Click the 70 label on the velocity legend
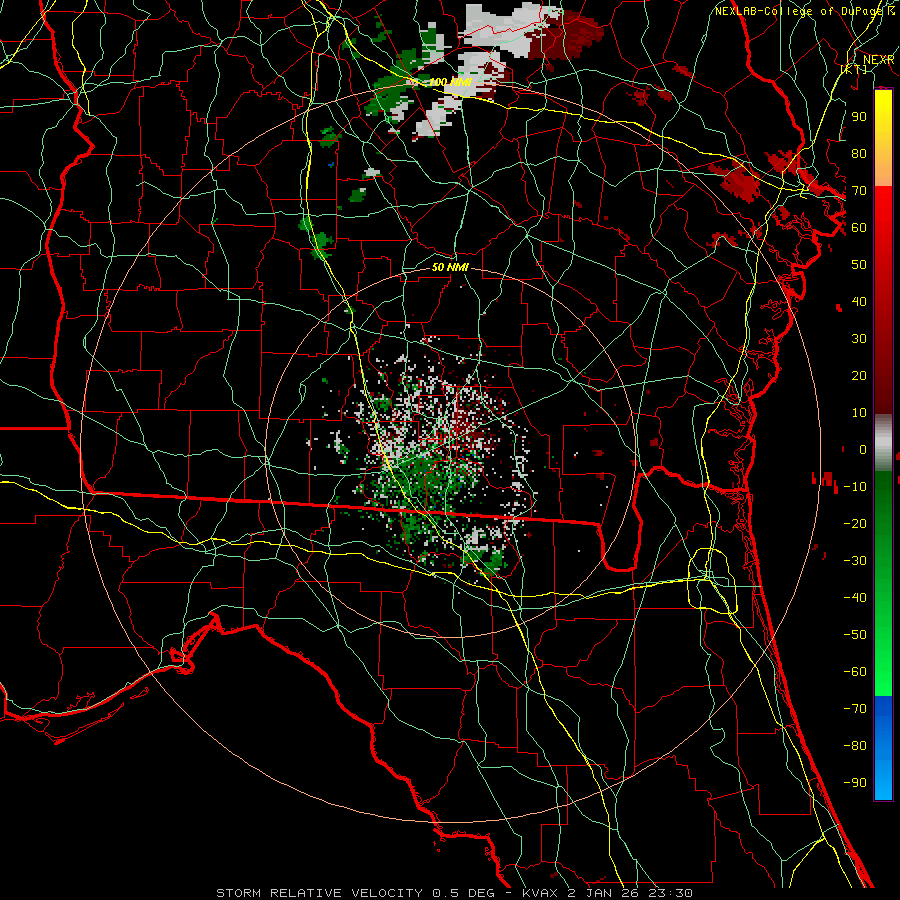 click(859, 191)
